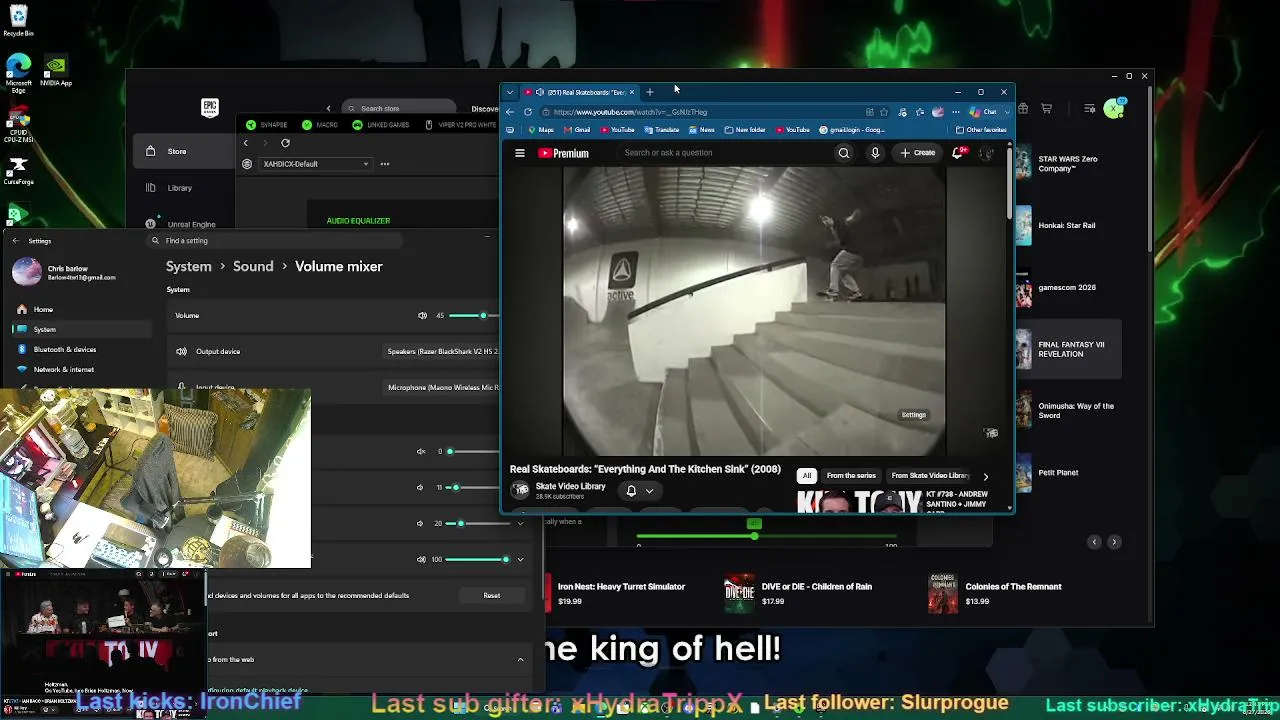The width and height of the screenshot is (1280, 720).
Task: Open the Skate Video Library channel name
Action: 571,486
